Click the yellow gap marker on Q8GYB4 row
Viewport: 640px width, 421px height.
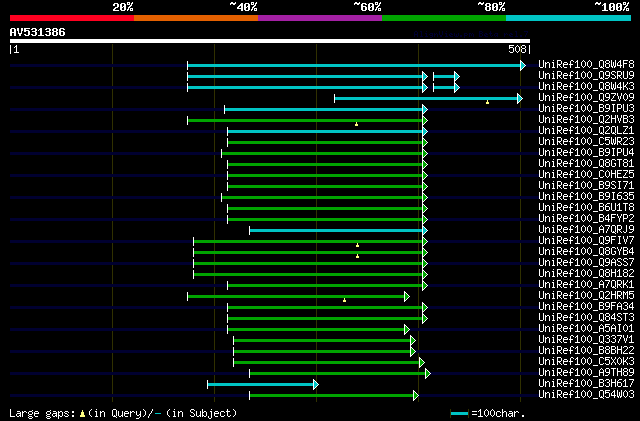coord(358,256)
